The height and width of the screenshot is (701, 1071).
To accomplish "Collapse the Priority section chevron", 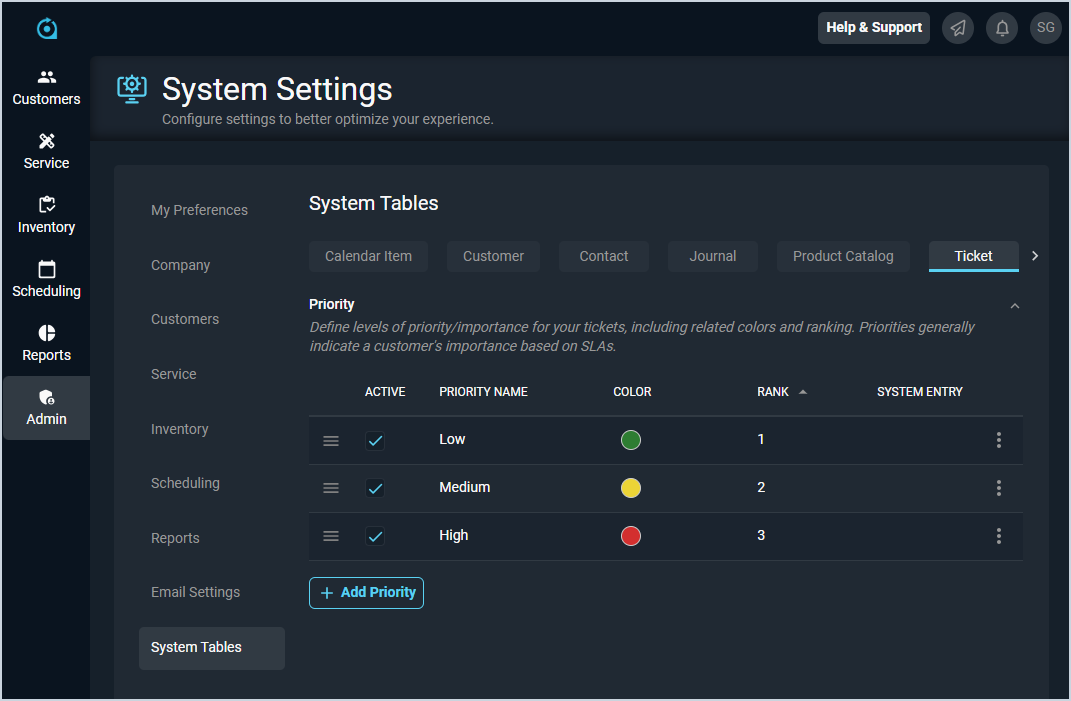I will [x=1015, y=306].
